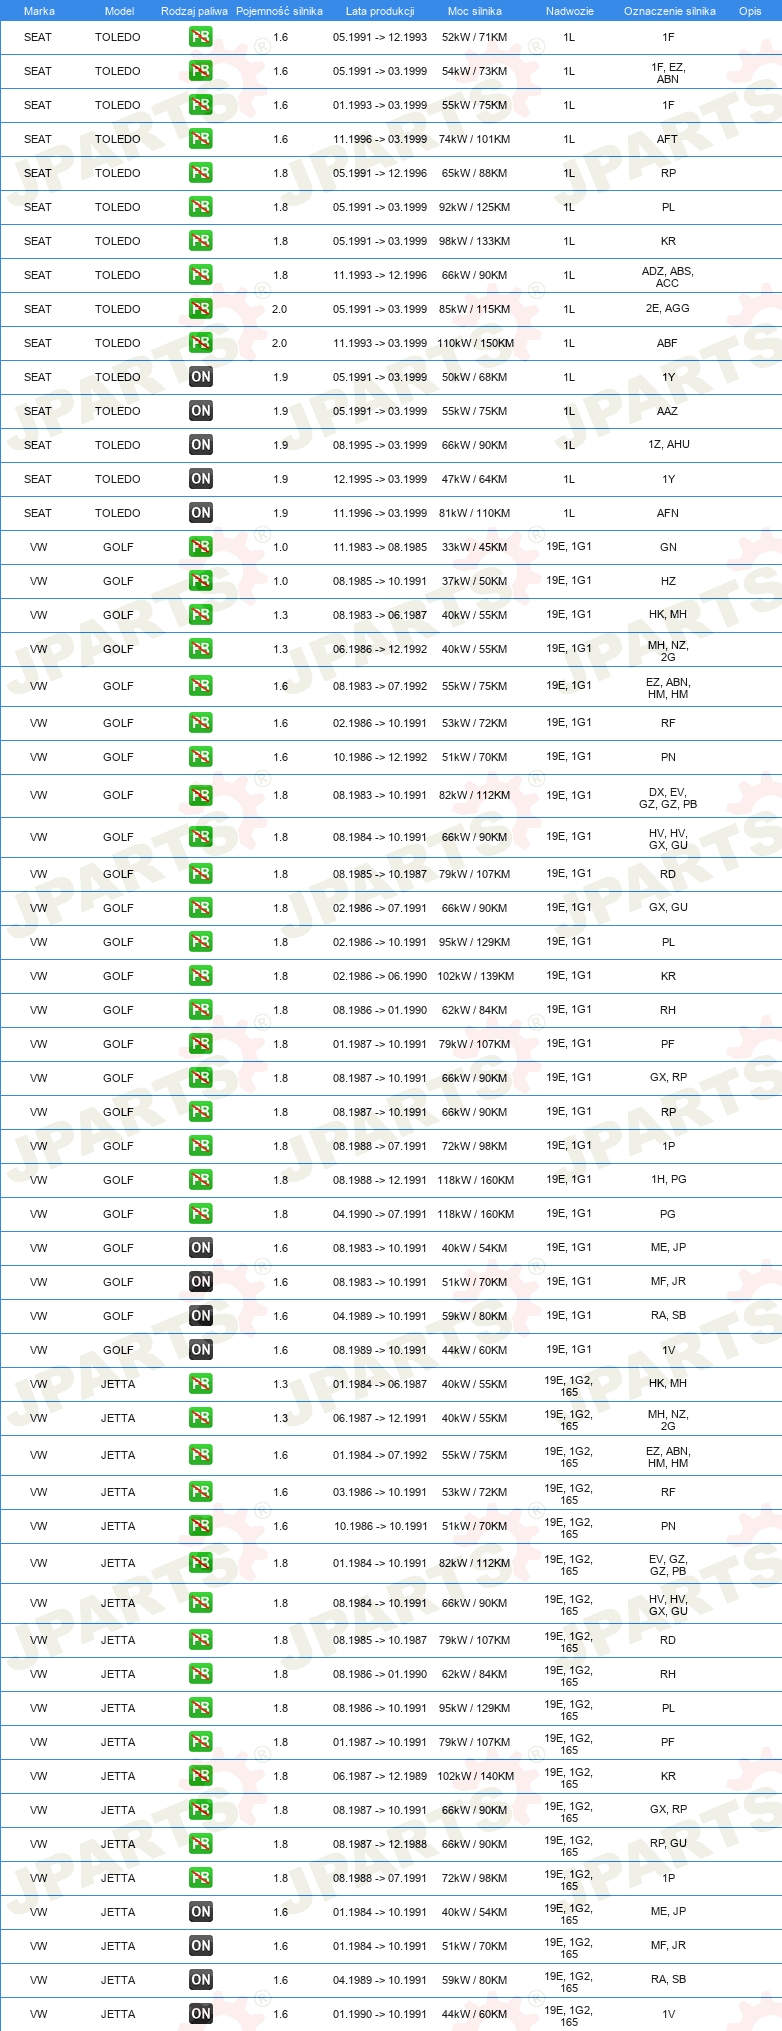Select diesel ON icon in Golf 1V row
Viewport: 782px width, 2031px height.
200,1350
